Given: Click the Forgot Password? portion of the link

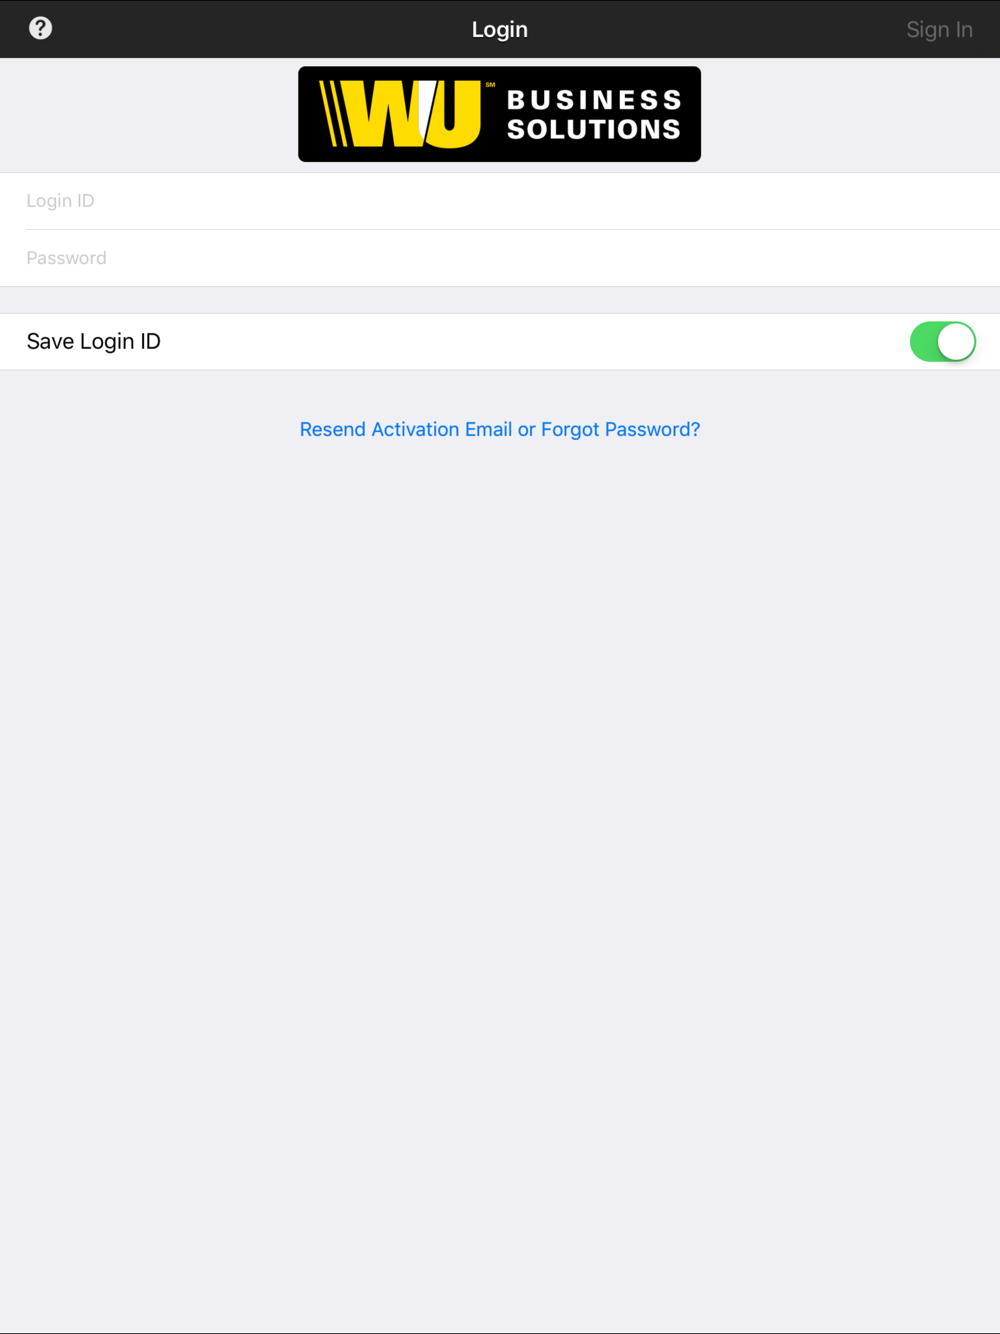Looking at the screenshot, I should 620,429.
